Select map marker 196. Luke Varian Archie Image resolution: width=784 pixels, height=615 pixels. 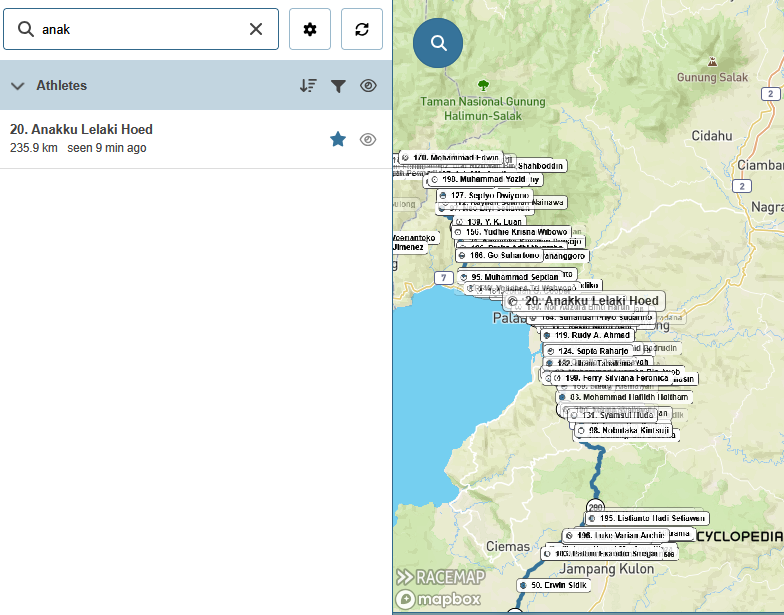[615, 536]
